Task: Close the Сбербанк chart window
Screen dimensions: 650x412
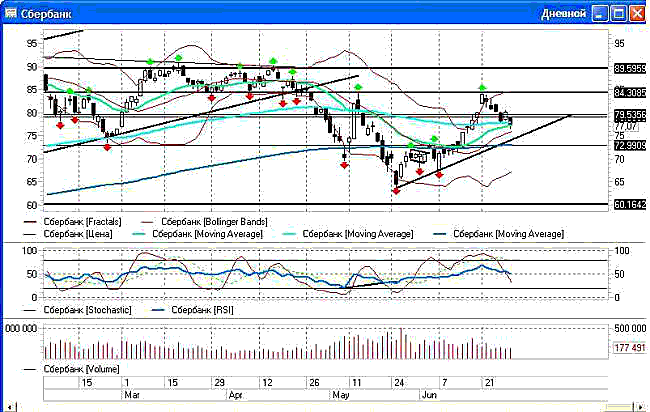Action: 637,14
